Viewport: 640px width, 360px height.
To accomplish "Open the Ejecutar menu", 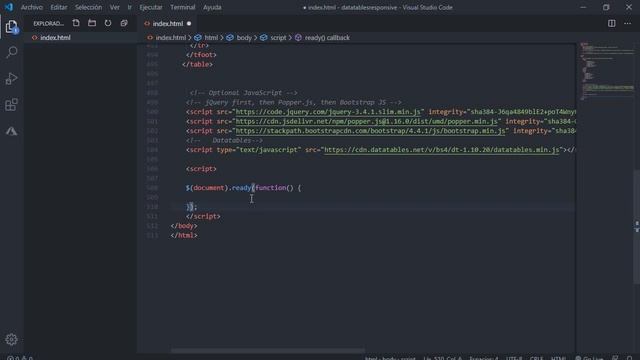I will pyautogui.click(x=151, y=7).
